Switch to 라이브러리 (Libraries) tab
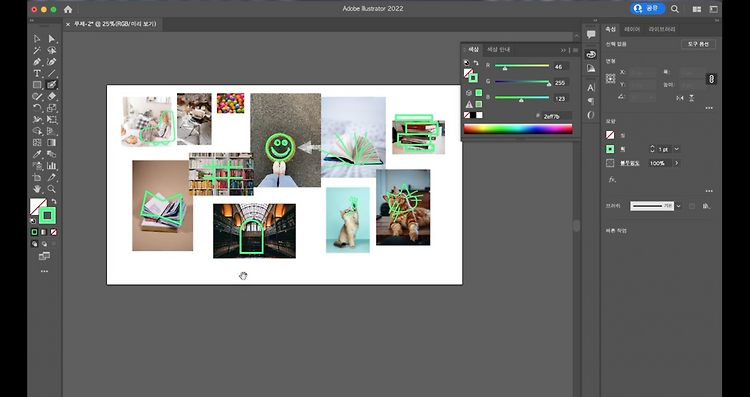 pyautogui.click(x=662, y=29)
